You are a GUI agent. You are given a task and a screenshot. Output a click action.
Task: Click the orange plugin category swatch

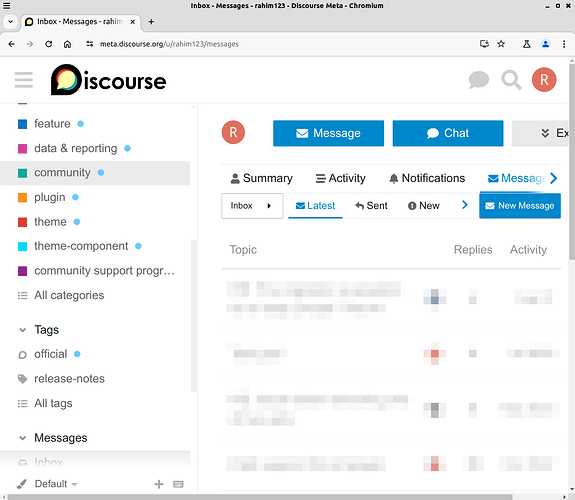tap(22, 197)
